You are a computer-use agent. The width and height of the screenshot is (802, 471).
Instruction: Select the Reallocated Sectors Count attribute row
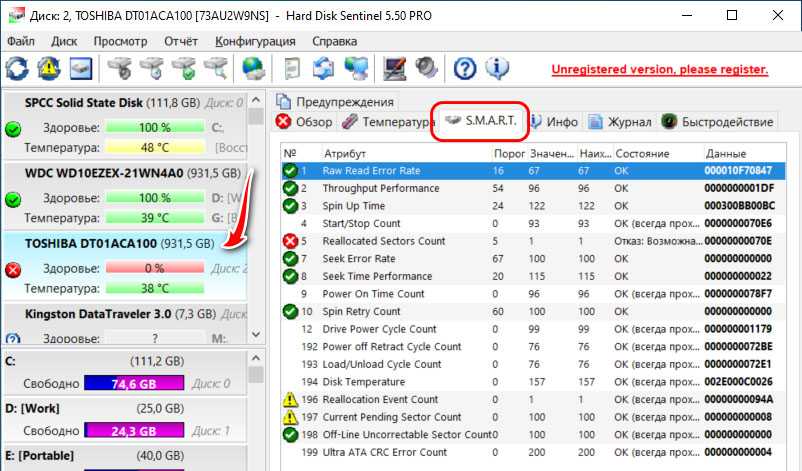[x=384, y=241]
